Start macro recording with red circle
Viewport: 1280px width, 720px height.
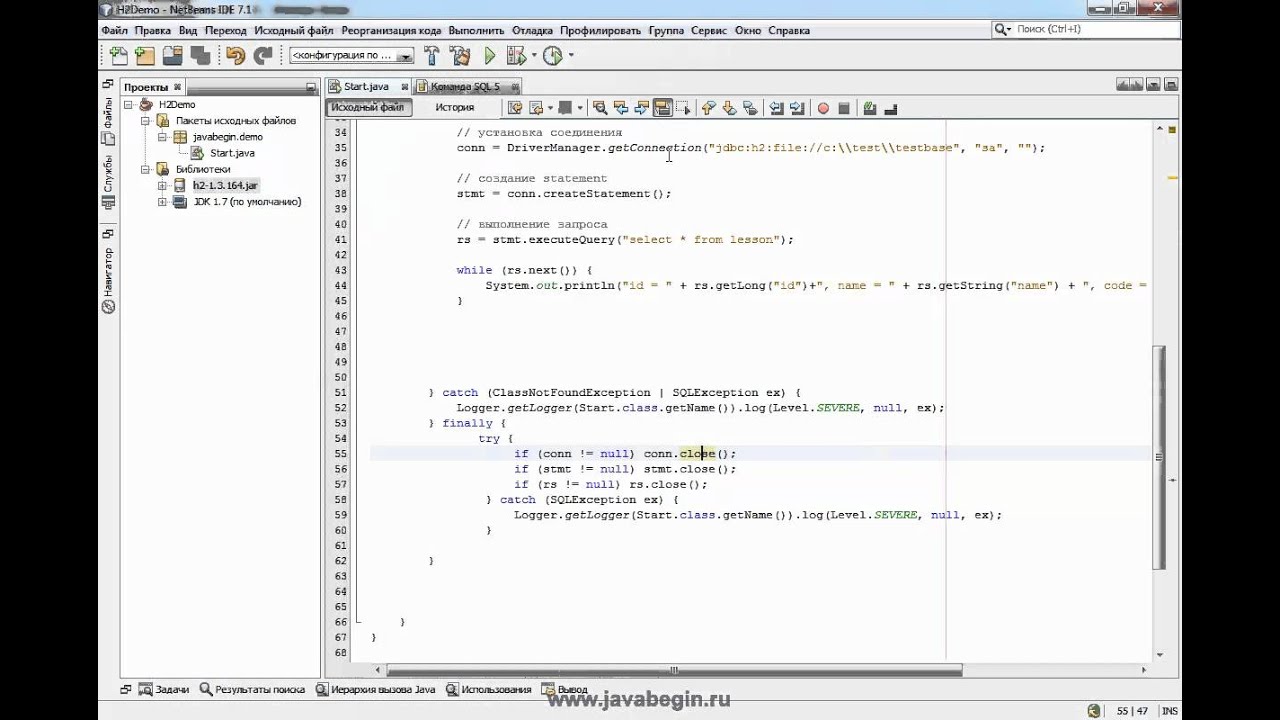click(x=823, y=108)
